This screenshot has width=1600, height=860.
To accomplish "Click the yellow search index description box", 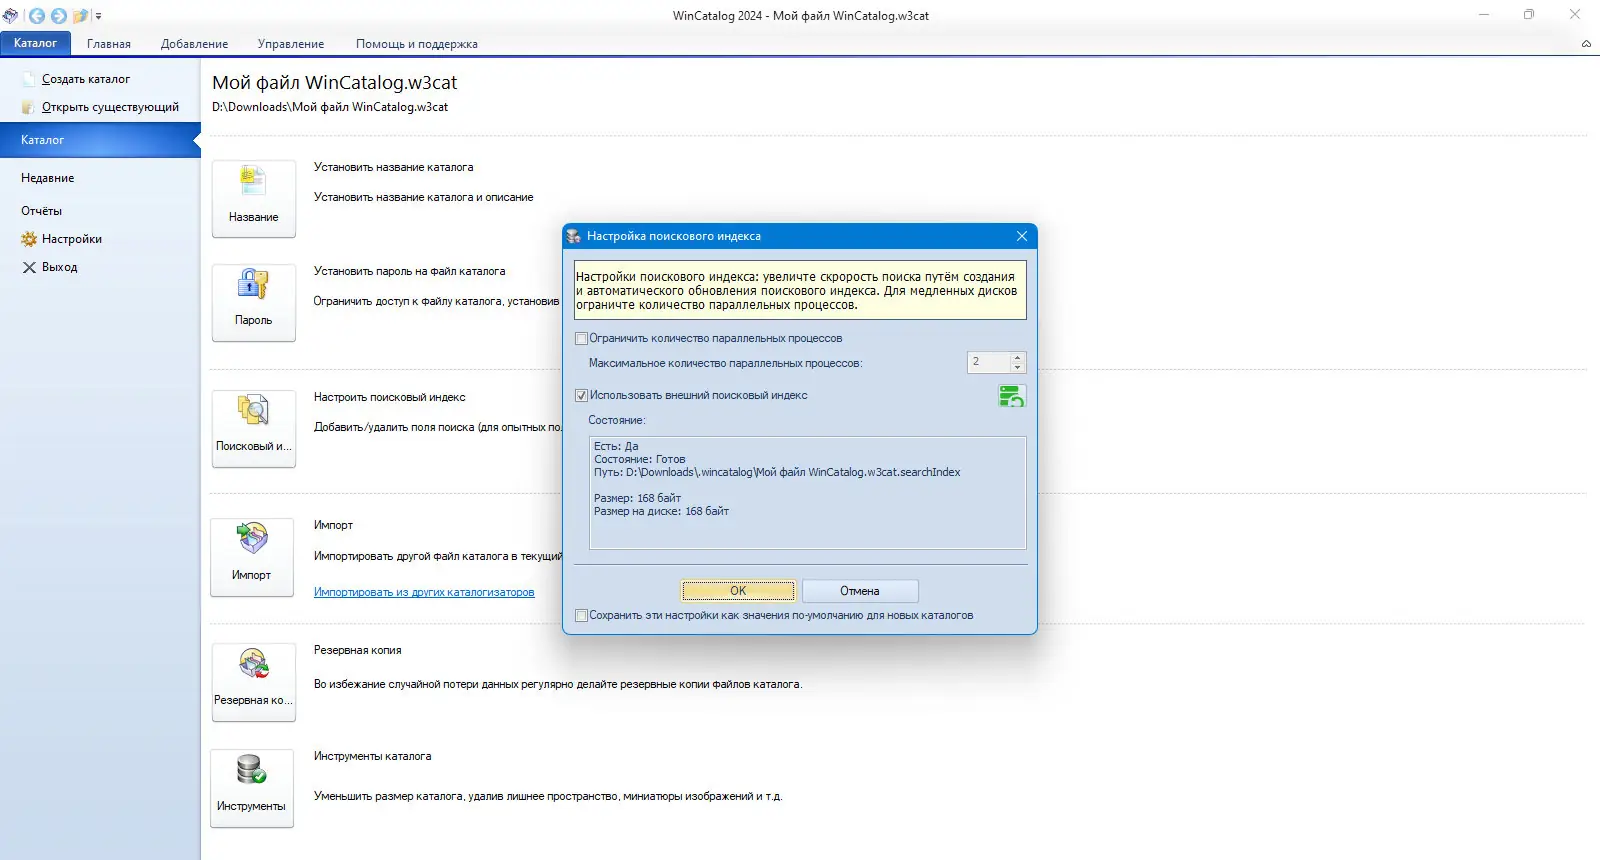I will pos(800,290).
